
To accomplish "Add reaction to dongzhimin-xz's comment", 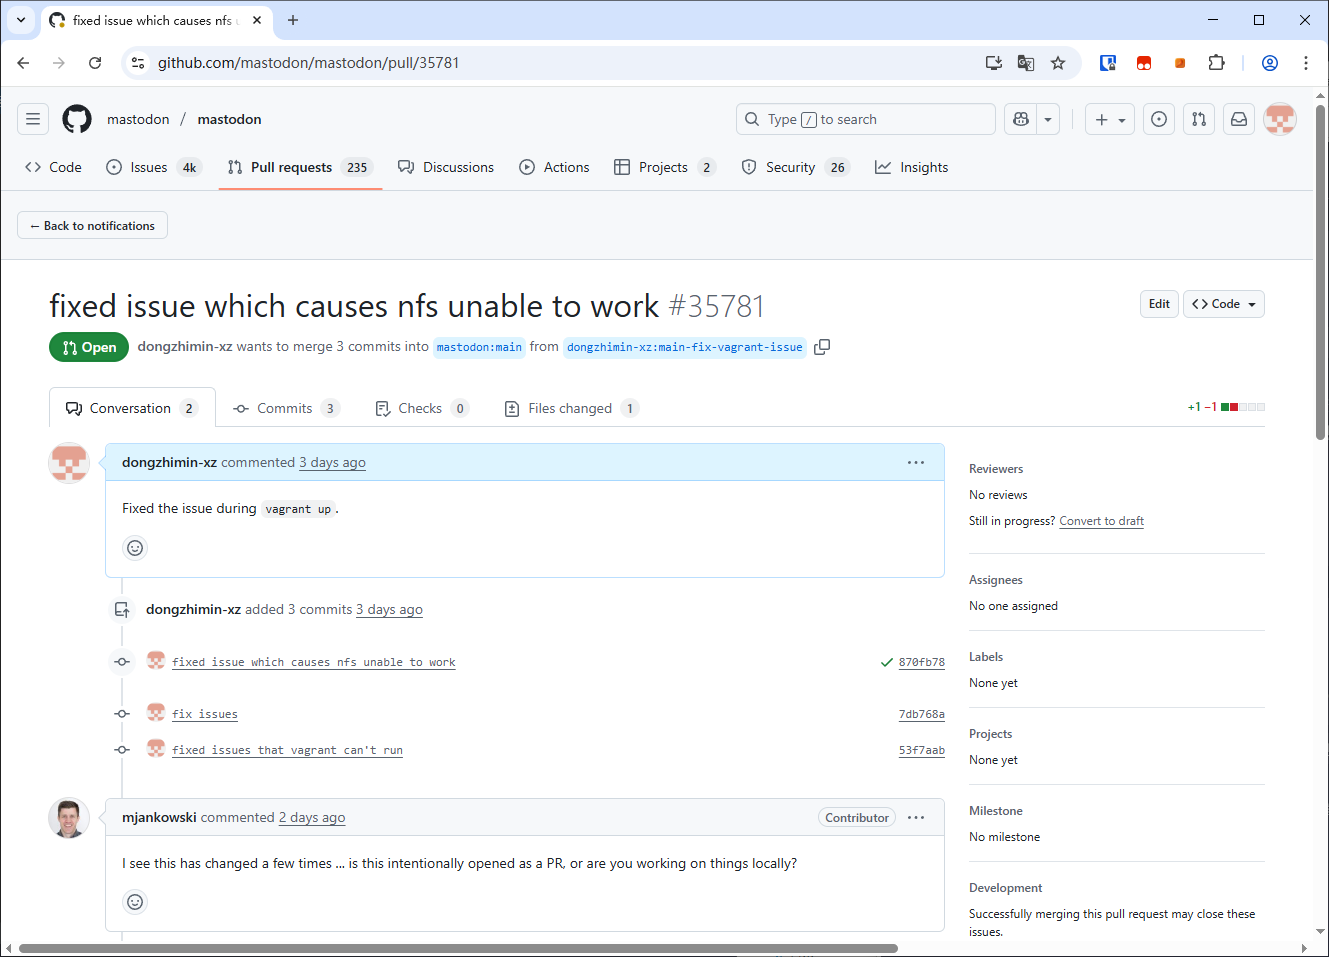I will point(135,548).
